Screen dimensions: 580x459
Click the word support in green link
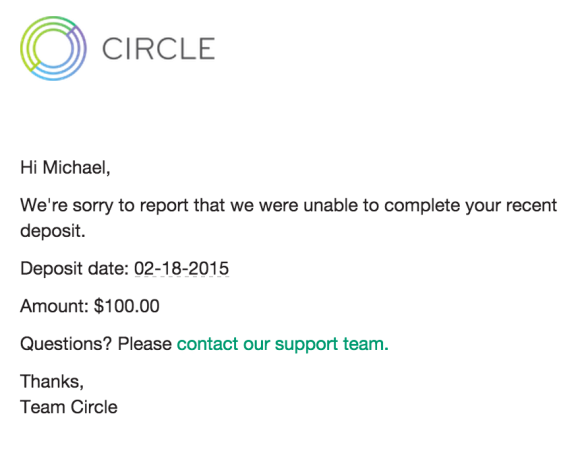coord(306,345)
